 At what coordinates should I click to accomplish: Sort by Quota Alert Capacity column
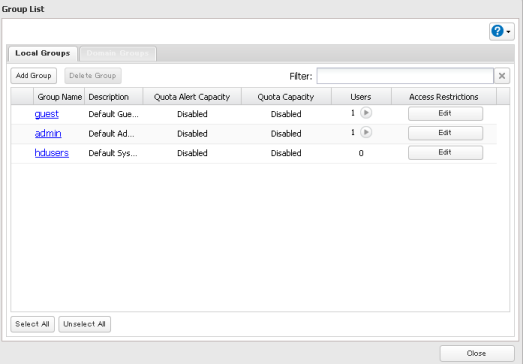[x=192, y=97]
